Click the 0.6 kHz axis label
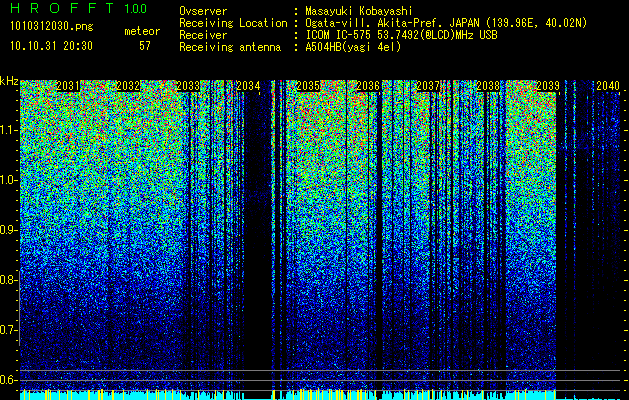The image size is (629, 400). [7, 380]
